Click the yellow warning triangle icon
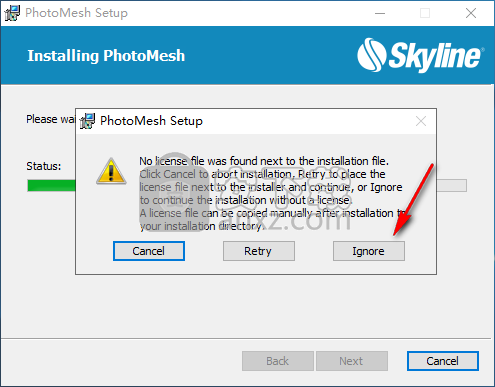The height and width of the screenshot is (387, 495). (111, 172)
